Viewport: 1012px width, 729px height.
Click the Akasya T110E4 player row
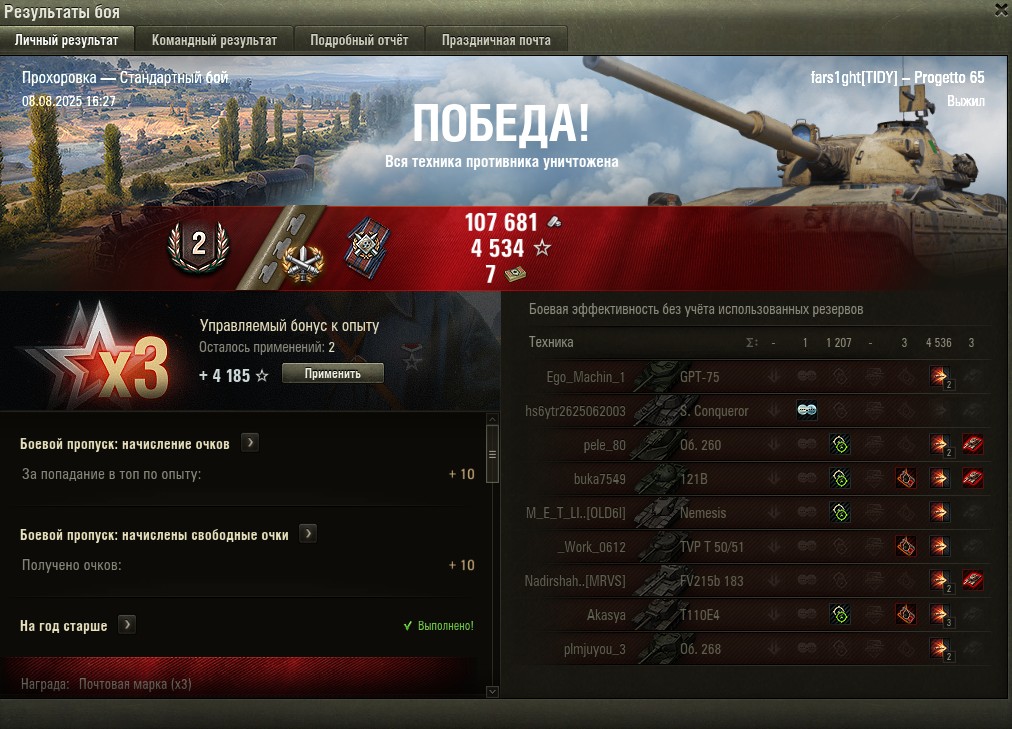(x=756, y=615)
